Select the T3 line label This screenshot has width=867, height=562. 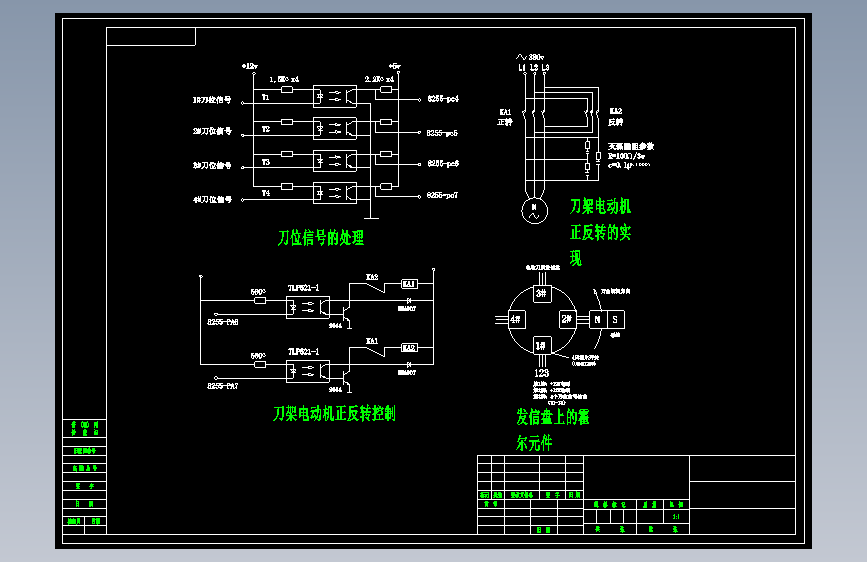[x=266, y=162]
